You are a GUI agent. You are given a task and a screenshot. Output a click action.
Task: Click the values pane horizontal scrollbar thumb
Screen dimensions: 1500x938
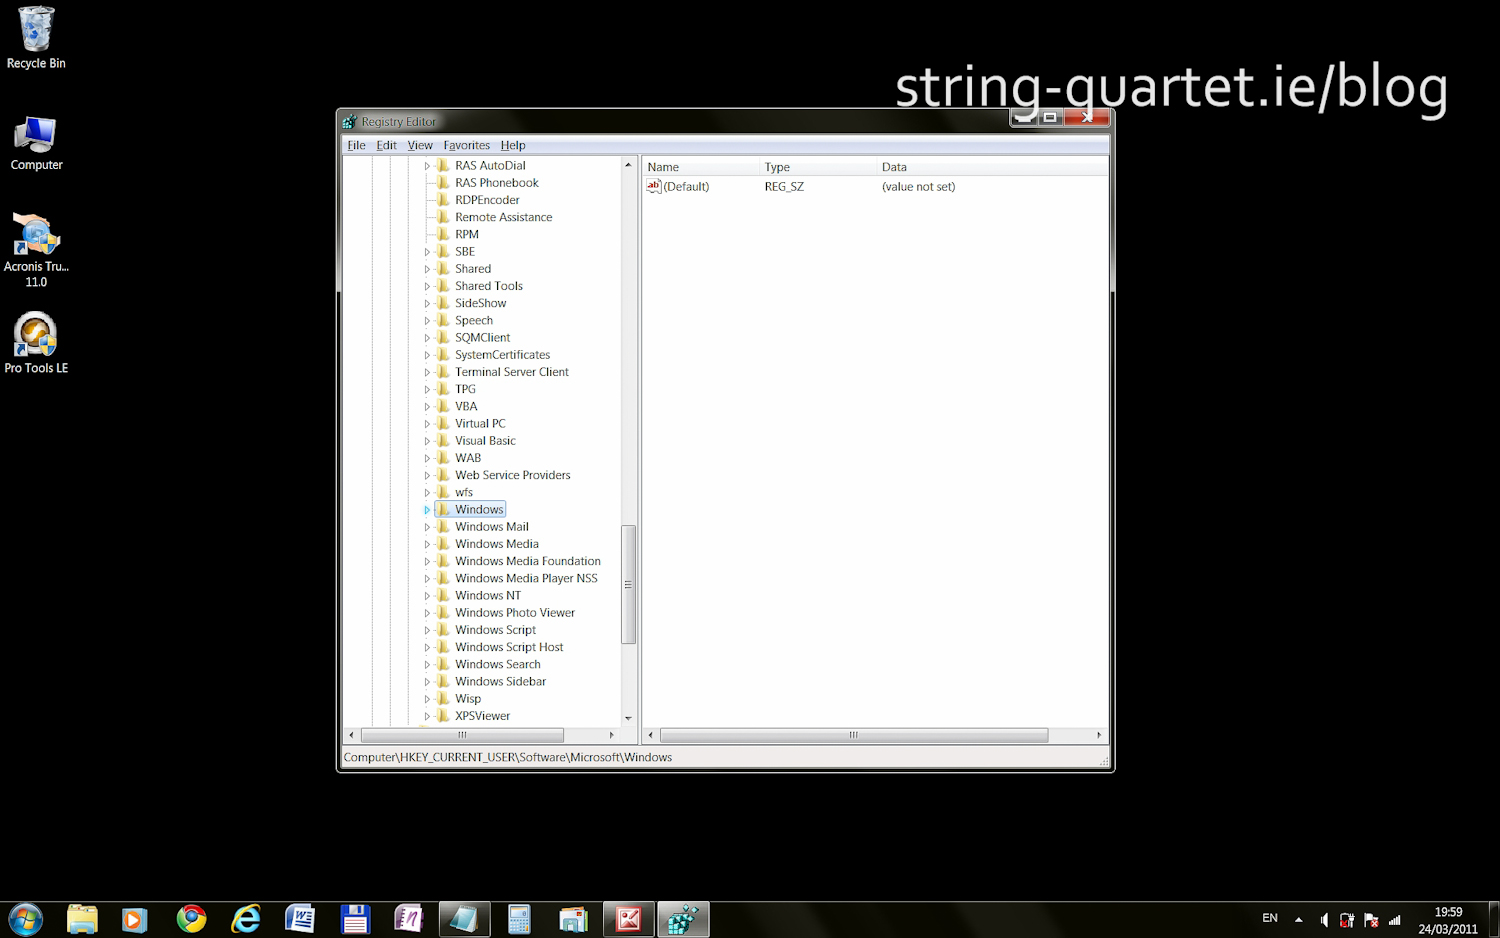pos(854,735)
